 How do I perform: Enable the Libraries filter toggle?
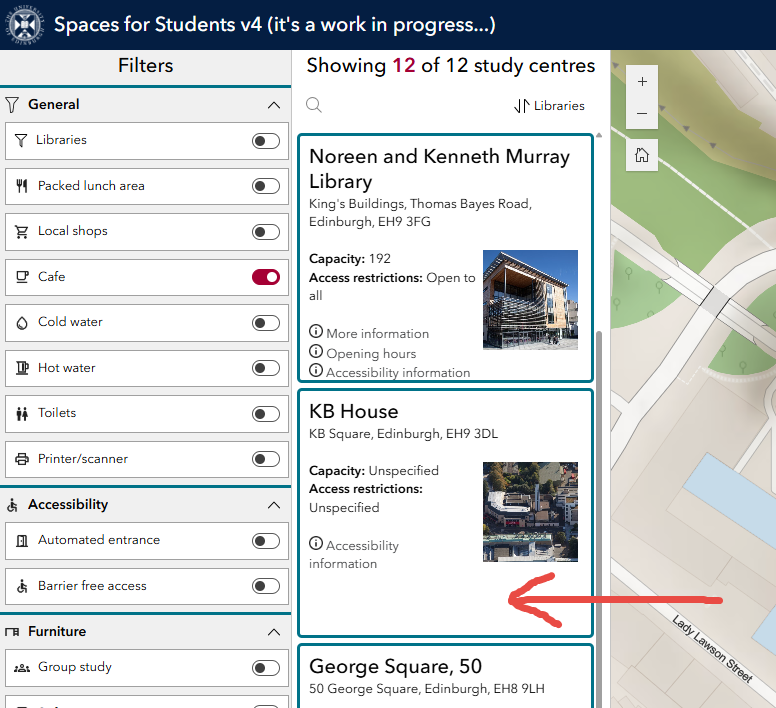tap(266, 141)
